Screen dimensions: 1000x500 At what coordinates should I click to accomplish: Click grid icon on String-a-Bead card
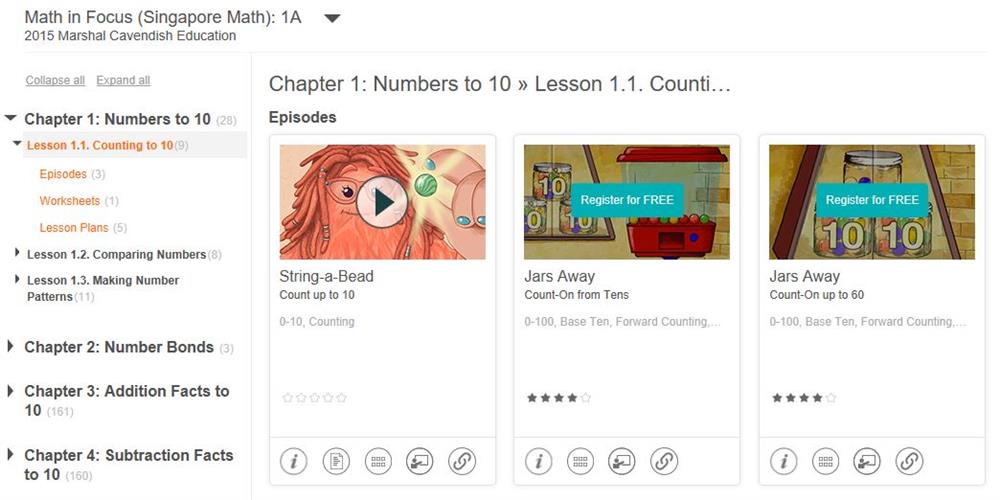(x=378, y=461)
